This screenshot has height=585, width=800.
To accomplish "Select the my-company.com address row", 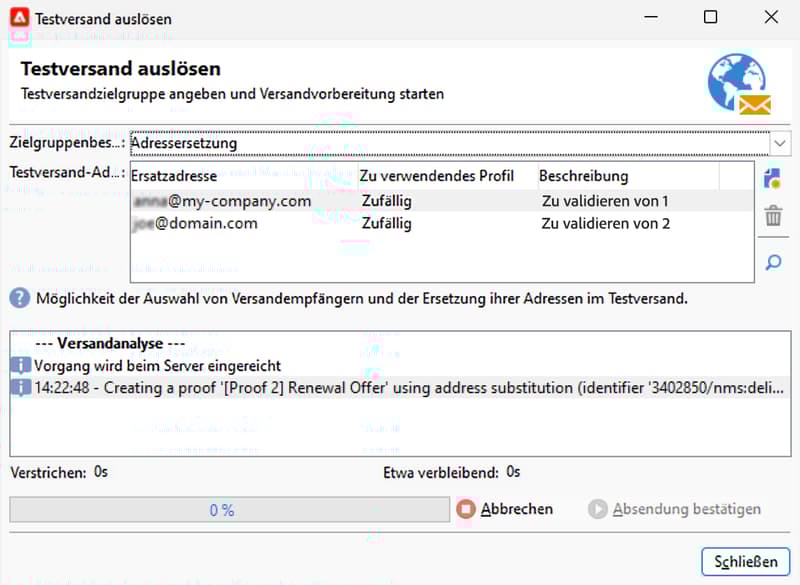I will [442, 201].
